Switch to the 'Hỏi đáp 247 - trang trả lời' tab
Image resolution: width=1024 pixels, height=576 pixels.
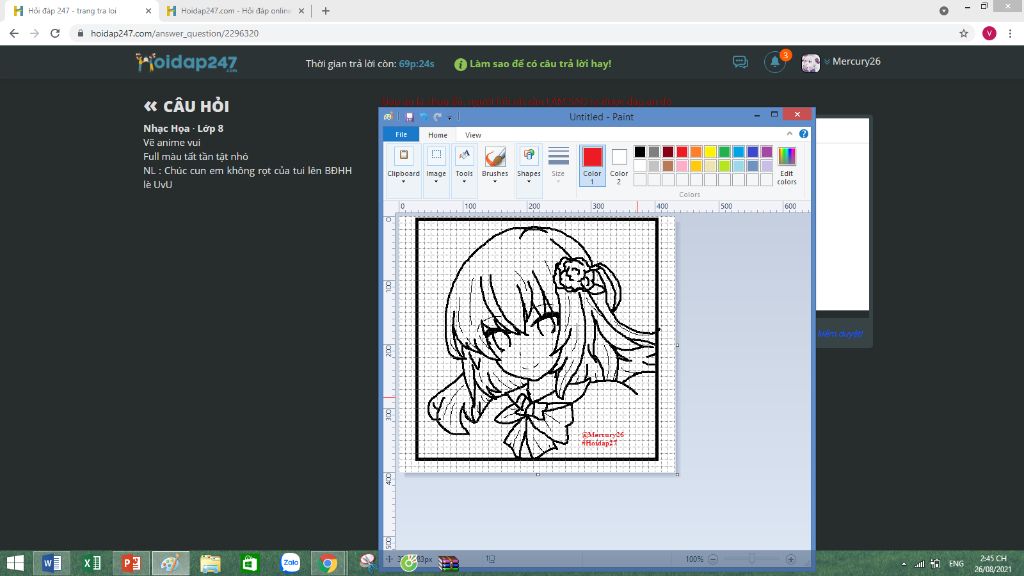pyautogui.click(x=82, y=11)
